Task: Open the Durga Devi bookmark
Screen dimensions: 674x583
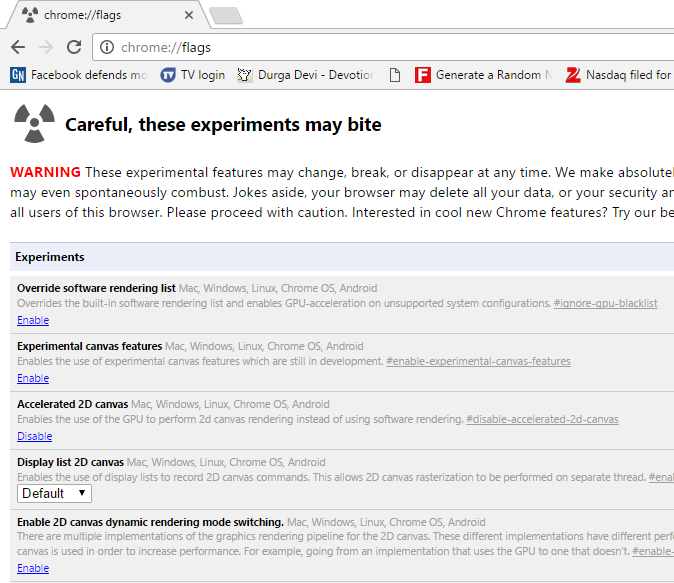Action: coord(304,75)
